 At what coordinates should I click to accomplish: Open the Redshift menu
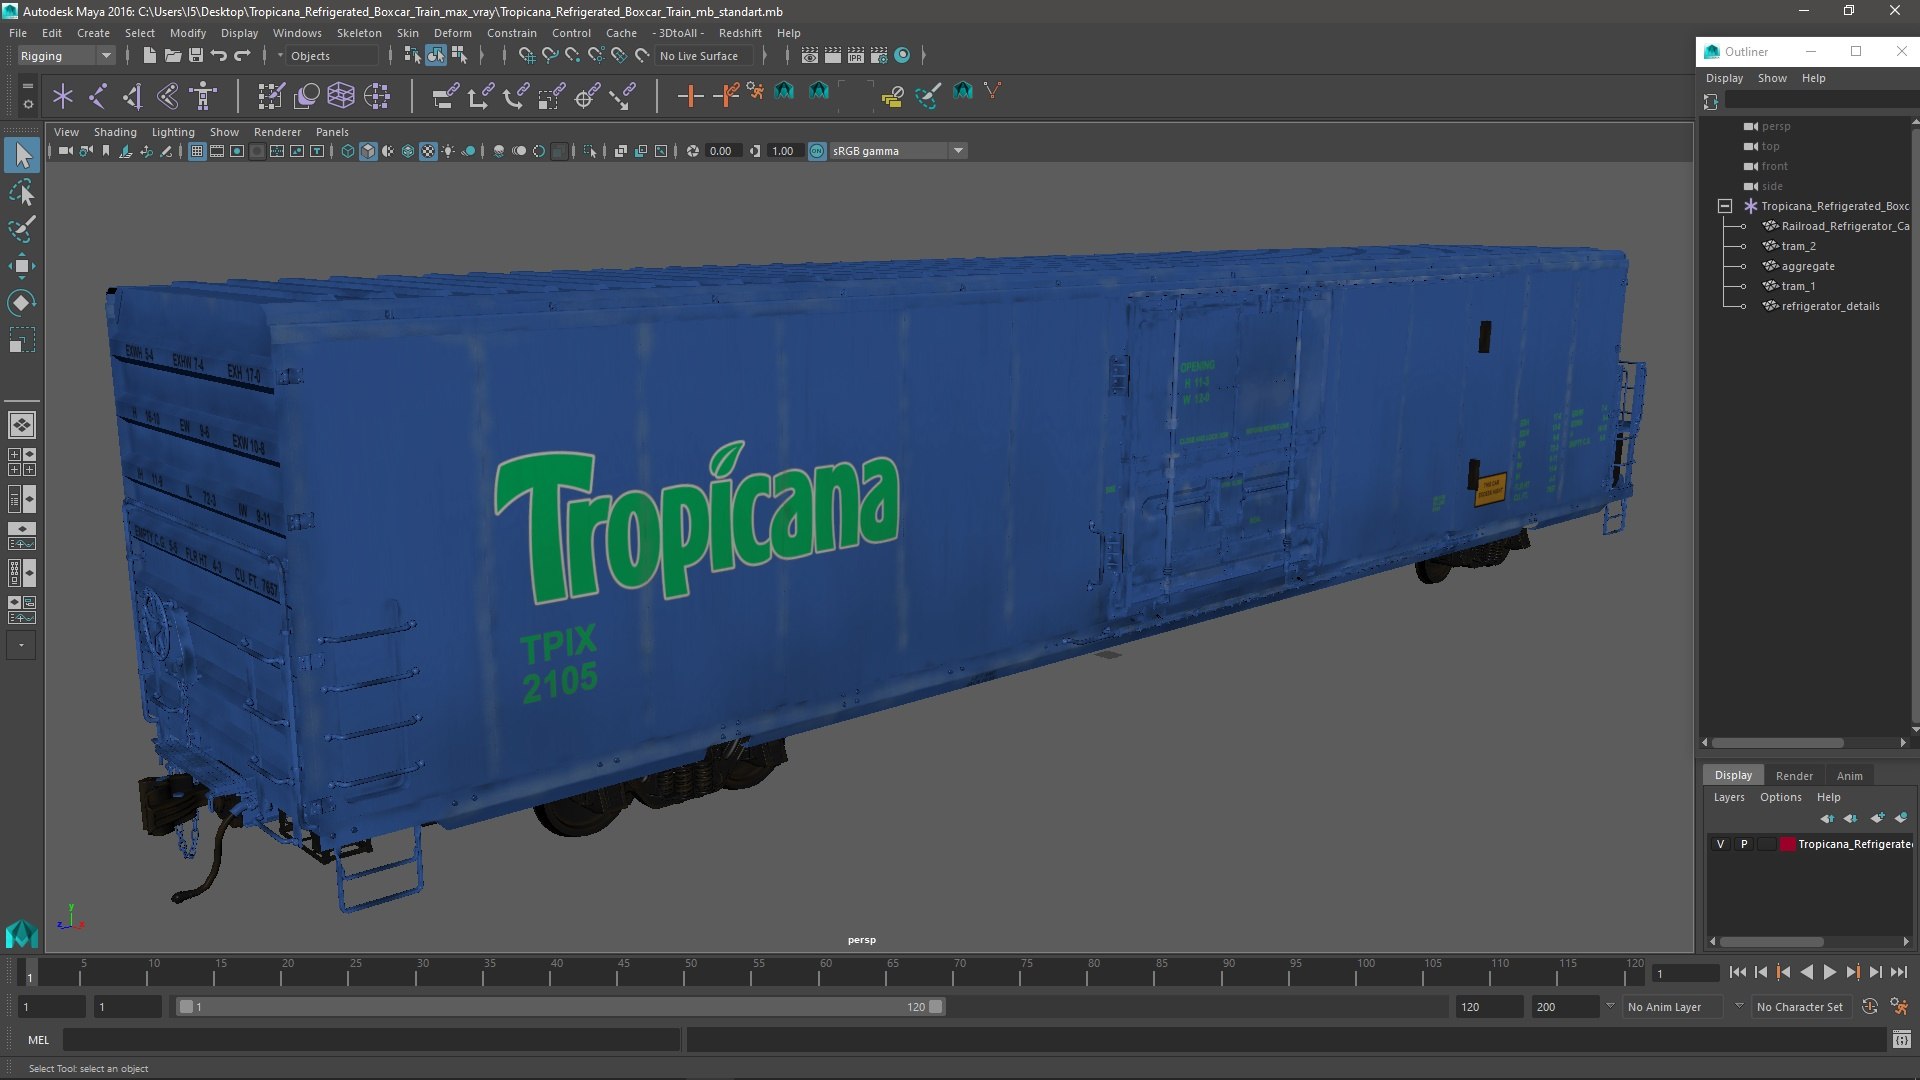click(740, 33)
